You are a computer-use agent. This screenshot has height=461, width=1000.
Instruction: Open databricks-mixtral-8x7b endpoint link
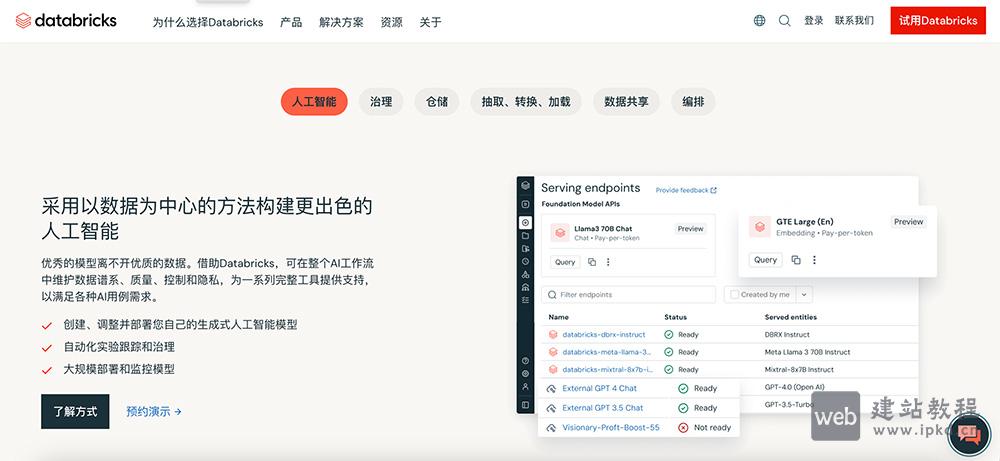point(608,370)
